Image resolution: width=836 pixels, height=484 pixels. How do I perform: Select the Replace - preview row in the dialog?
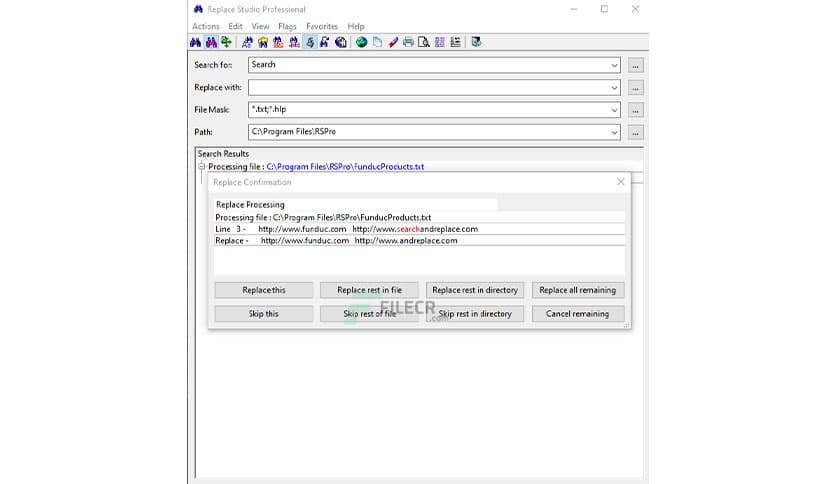[419, 241]
